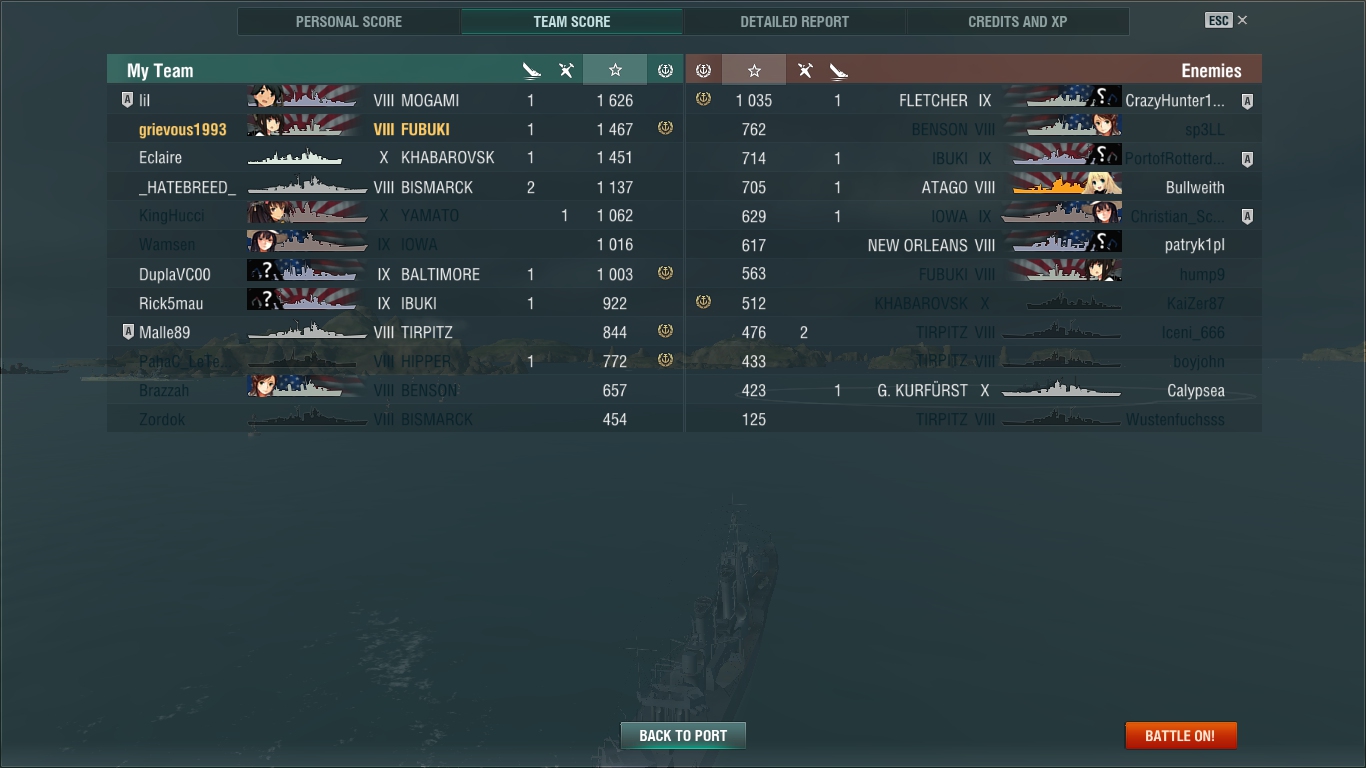1366x768 pixels.
Task: Sort My Team by star XP column
Action: [615, 70]
